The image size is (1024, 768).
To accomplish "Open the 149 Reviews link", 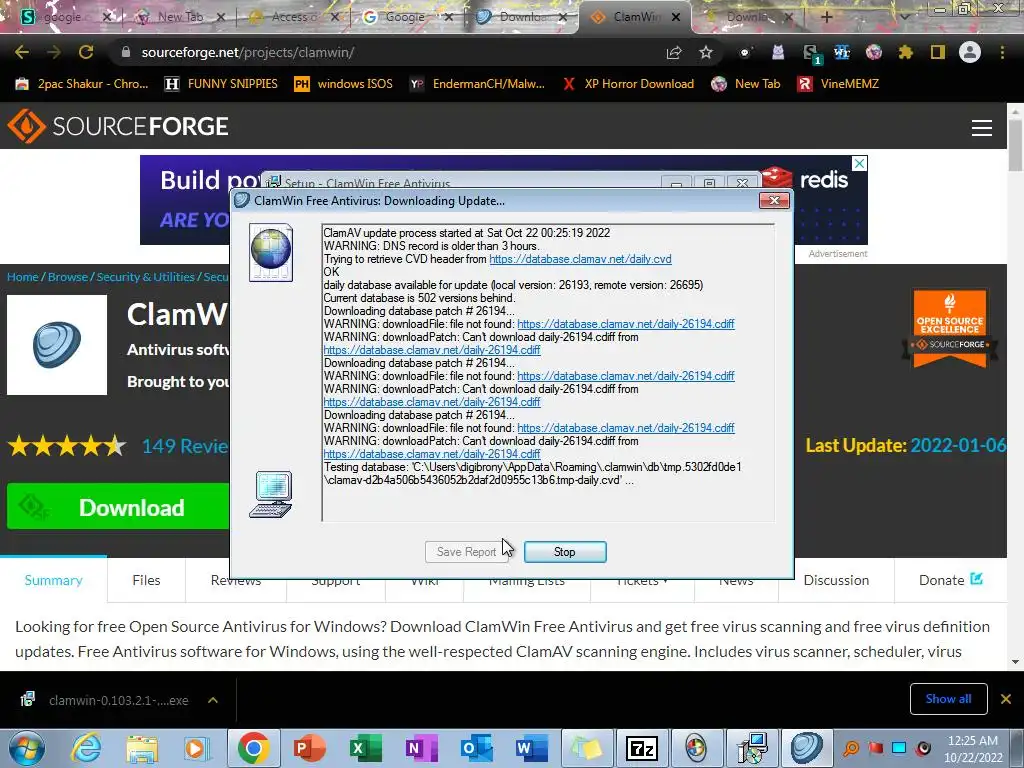I will (x=185, y=447).
